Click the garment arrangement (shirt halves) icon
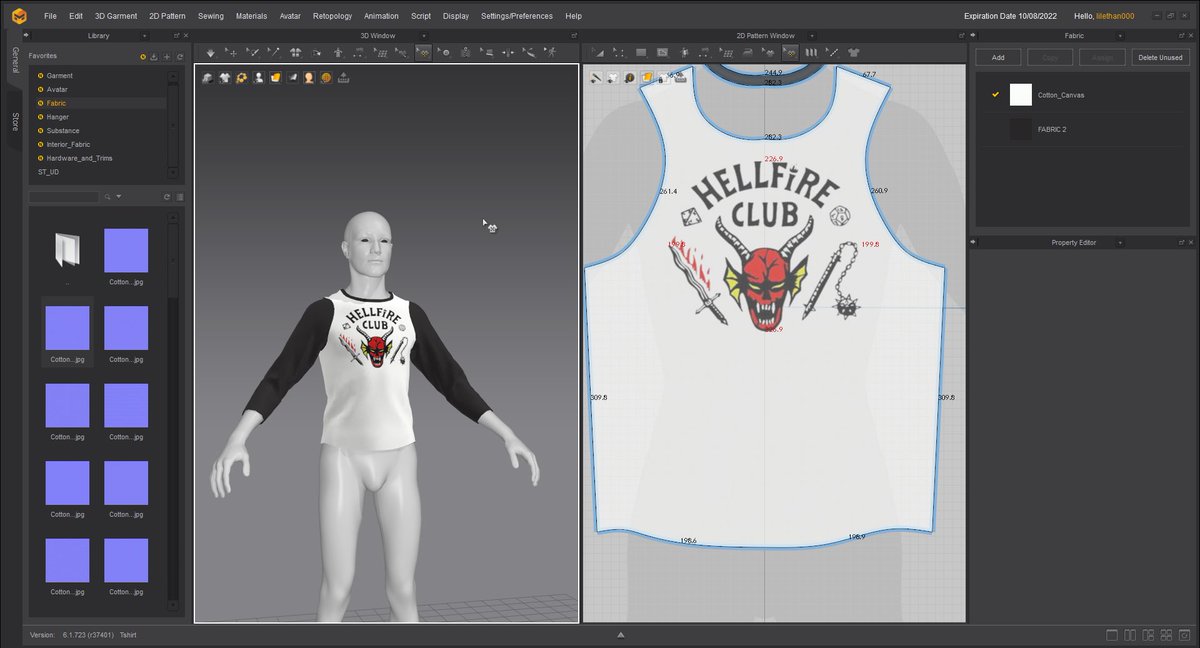The height and width of the screenshot is (648, 1200). (296, 52)
